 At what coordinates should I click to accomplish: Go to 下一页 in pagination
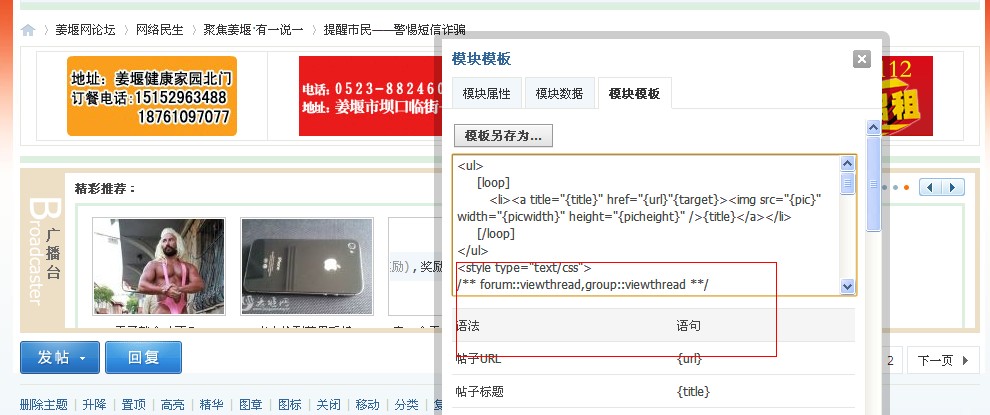(943, 361)
